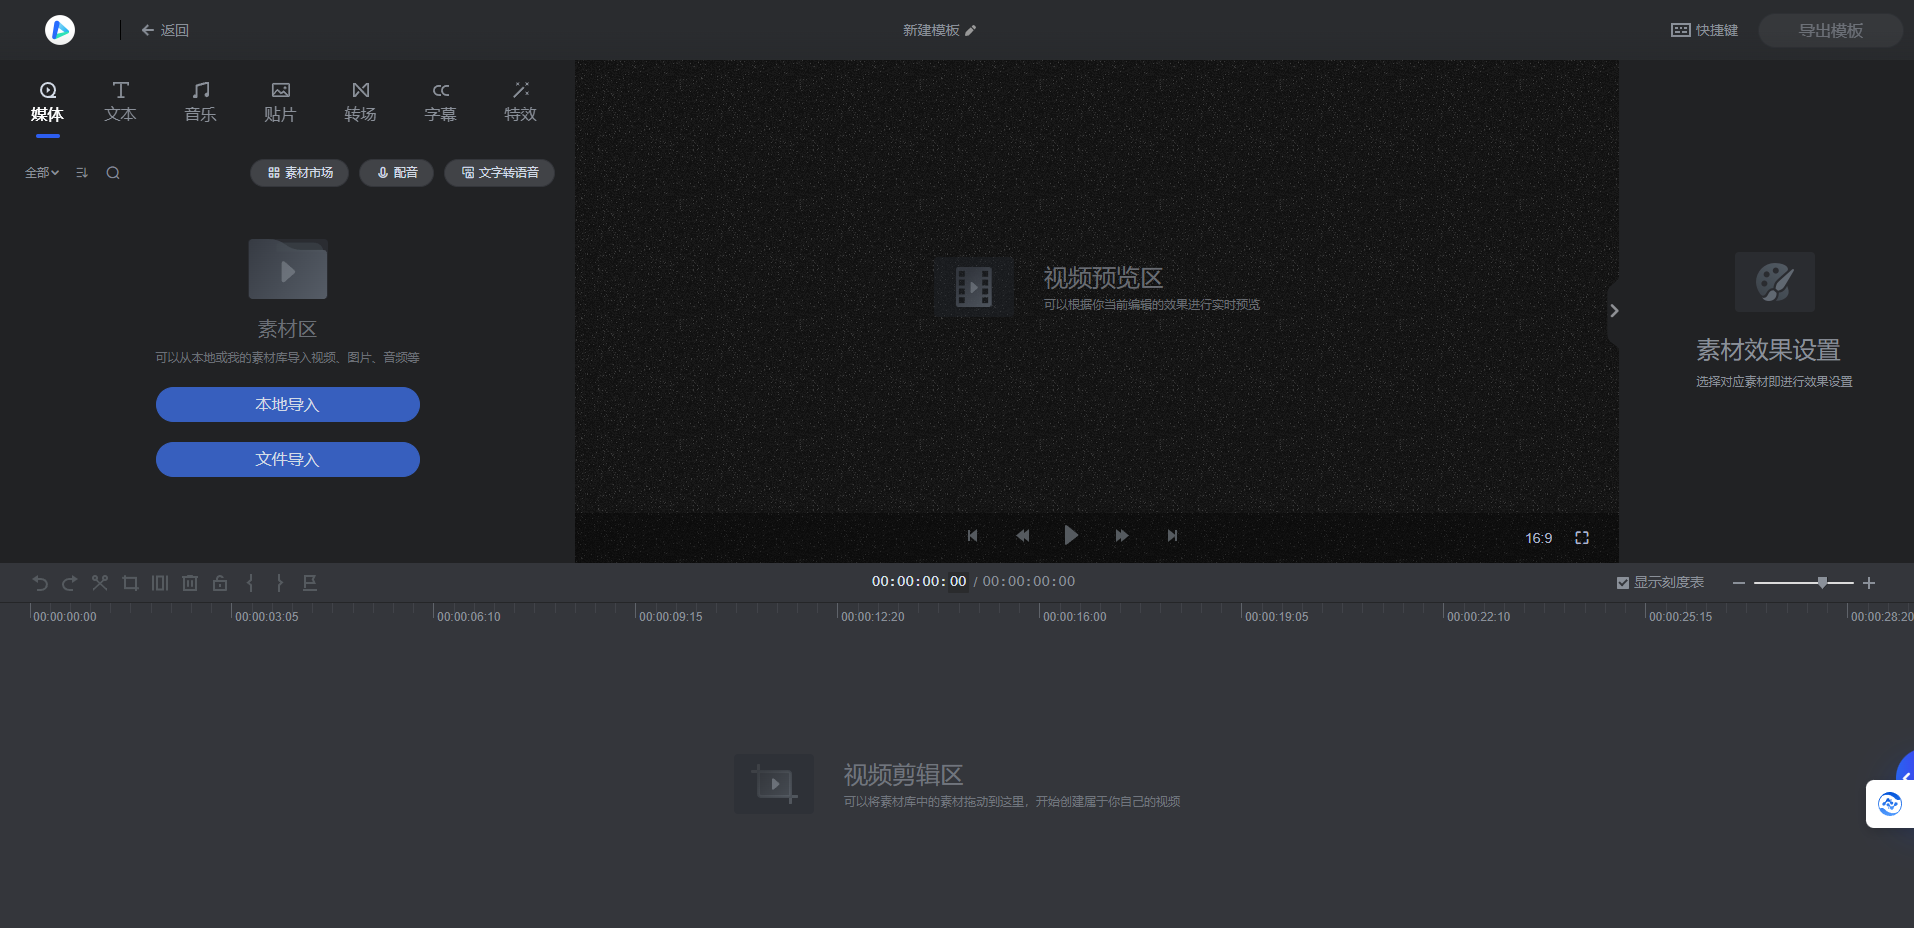This screenshot has width=1914, height=928.
Task: Click the 本地导入 import button
Action: coord(287,404)
